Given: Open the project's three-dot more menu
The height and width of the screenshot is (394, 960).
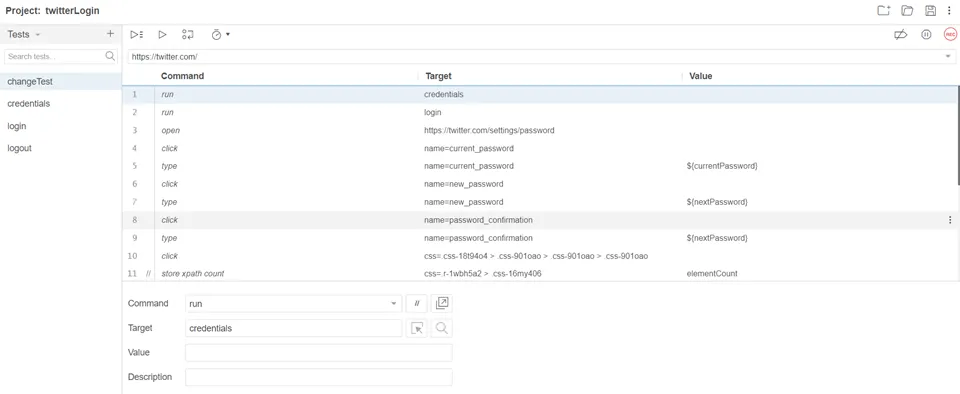Looking at the screenshot, I should click(949, 10).
